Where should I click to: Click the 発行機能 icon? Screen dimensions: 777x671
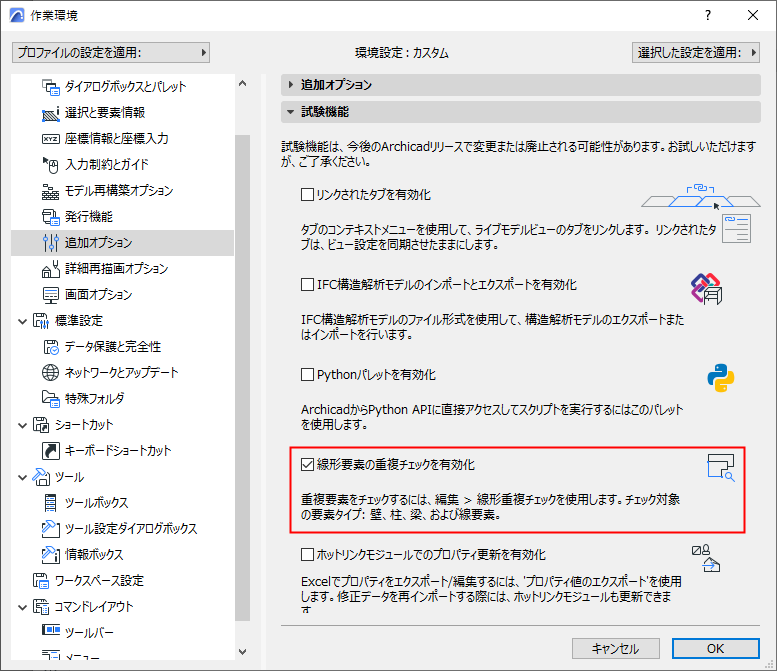51,217
